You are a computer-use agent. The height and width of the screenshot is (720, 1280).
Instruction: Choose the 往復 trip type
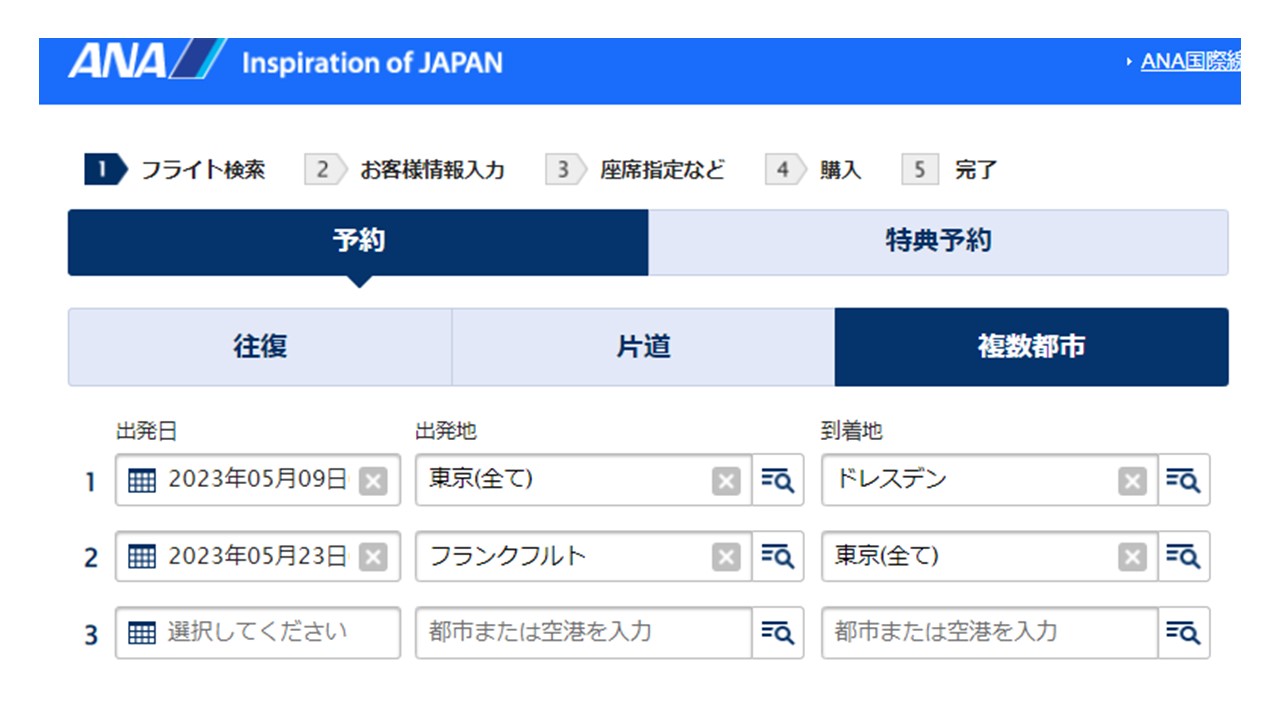pos(260,347)
